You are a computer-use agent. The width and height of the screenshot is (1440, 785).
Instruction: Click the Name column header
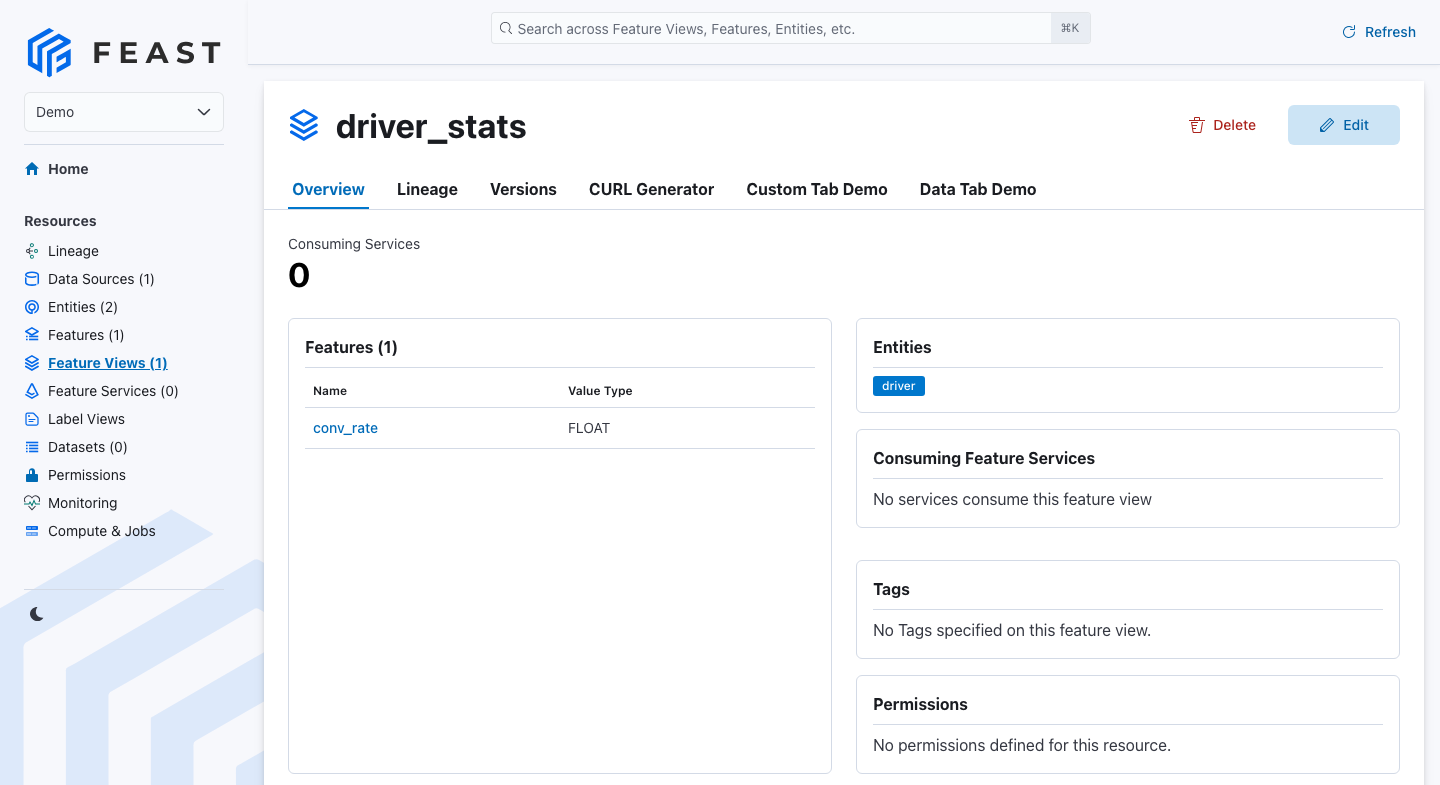[330, 391]
